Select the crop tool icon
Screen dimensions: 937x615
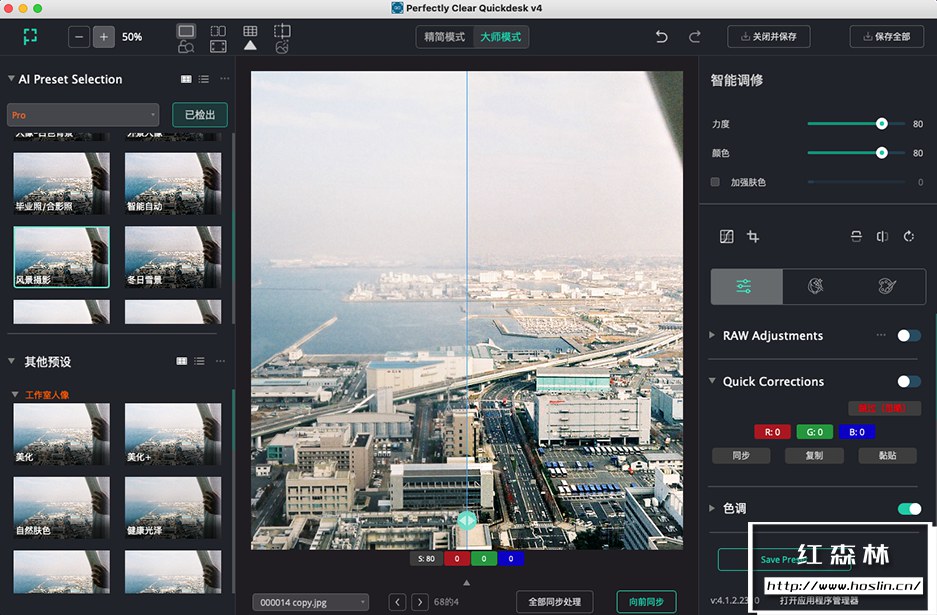pos(753,237)
